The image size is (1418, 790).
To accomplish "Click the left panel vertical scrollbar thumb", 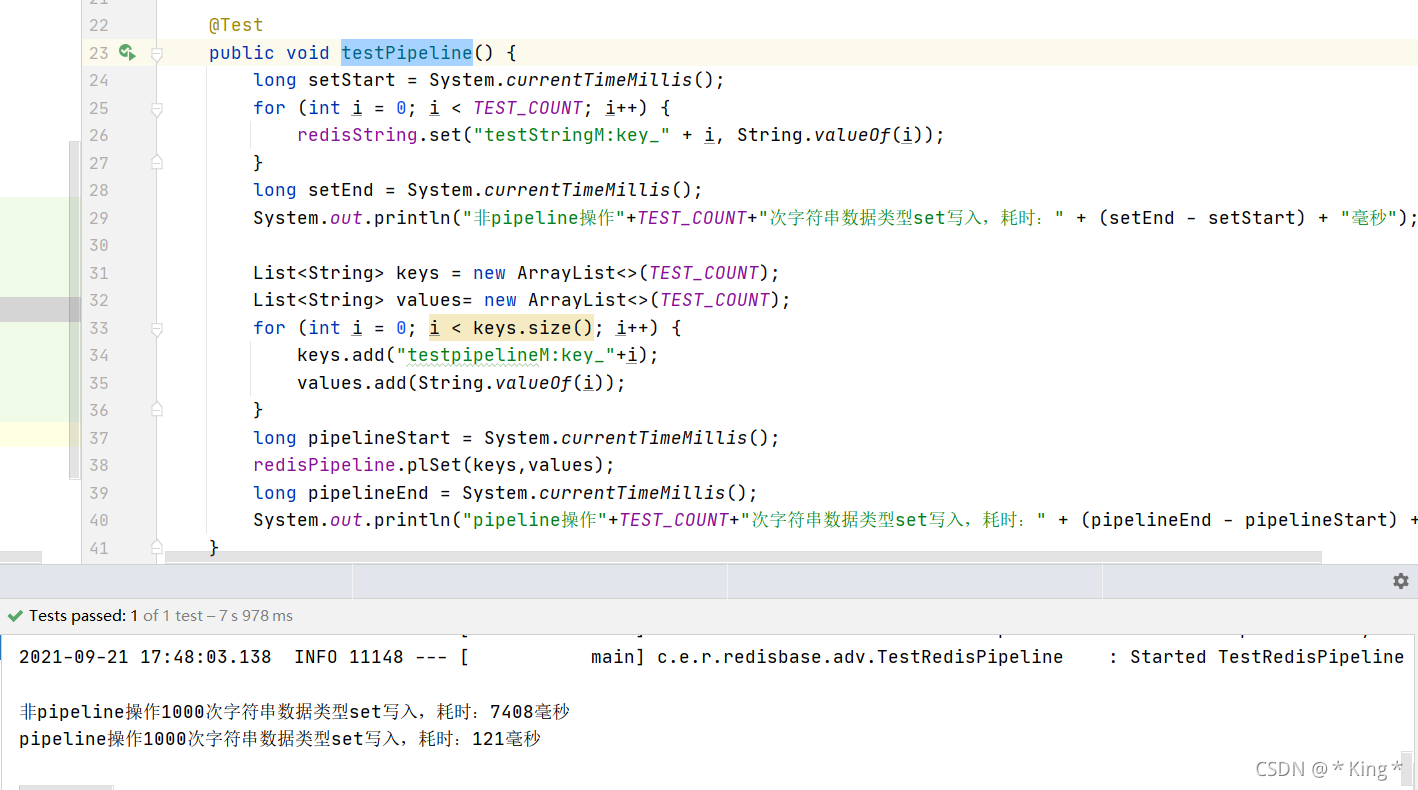I will 74,310.
